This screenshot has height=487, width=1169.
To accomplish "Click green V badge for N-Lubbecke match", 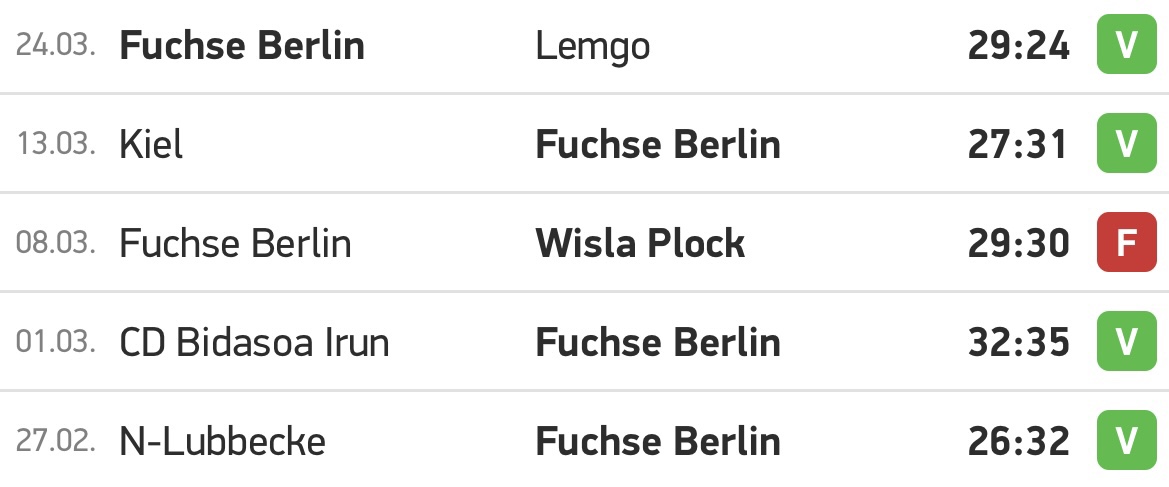I will click(x=1126, y=441).
